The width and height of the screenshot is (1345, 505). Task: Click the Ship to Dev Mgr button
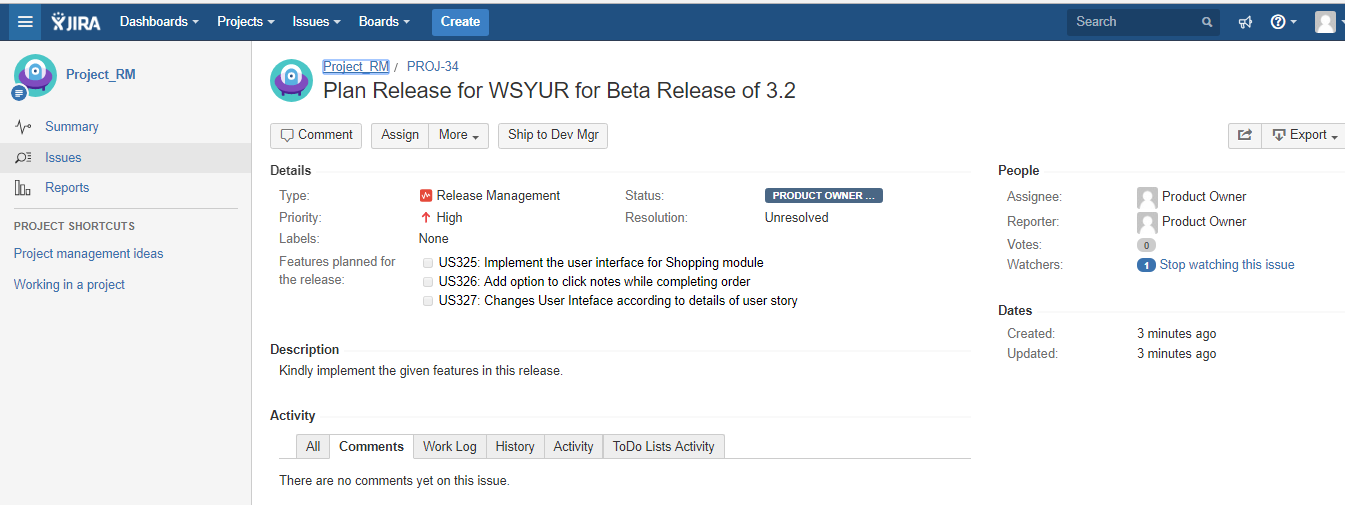coord(553,135)
